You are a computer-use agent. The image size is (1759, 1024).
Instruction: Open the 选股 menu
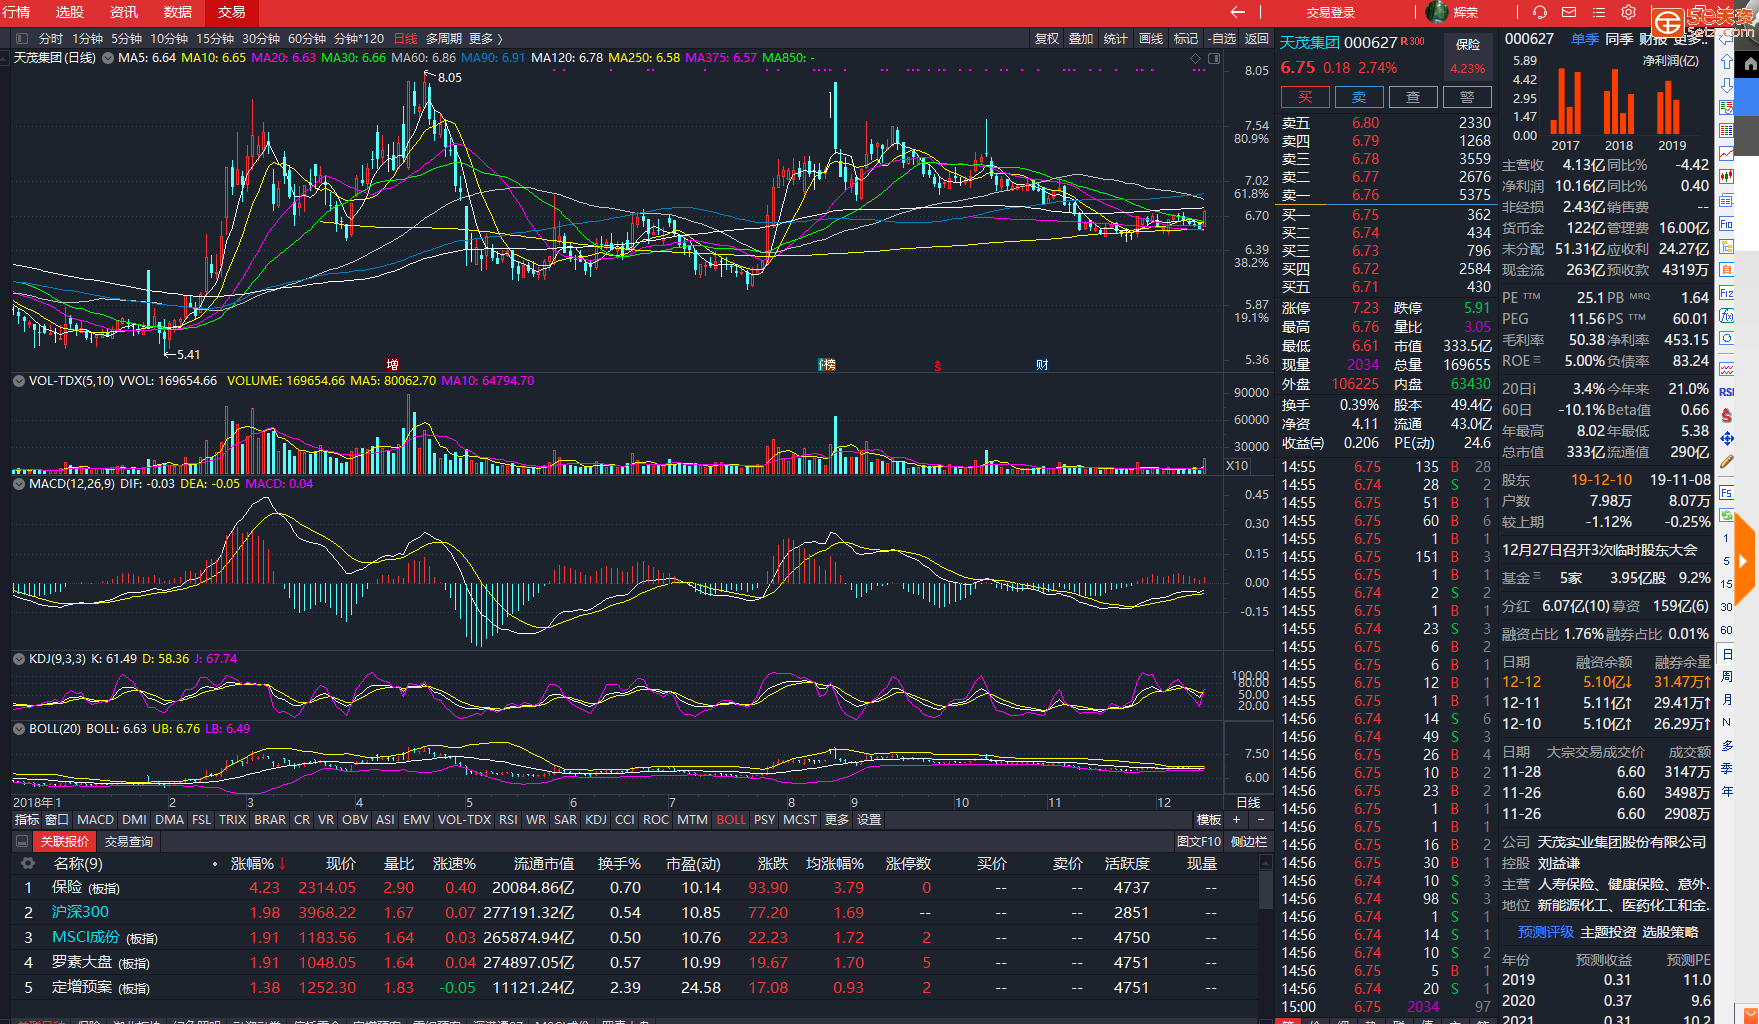coord(70,12)
